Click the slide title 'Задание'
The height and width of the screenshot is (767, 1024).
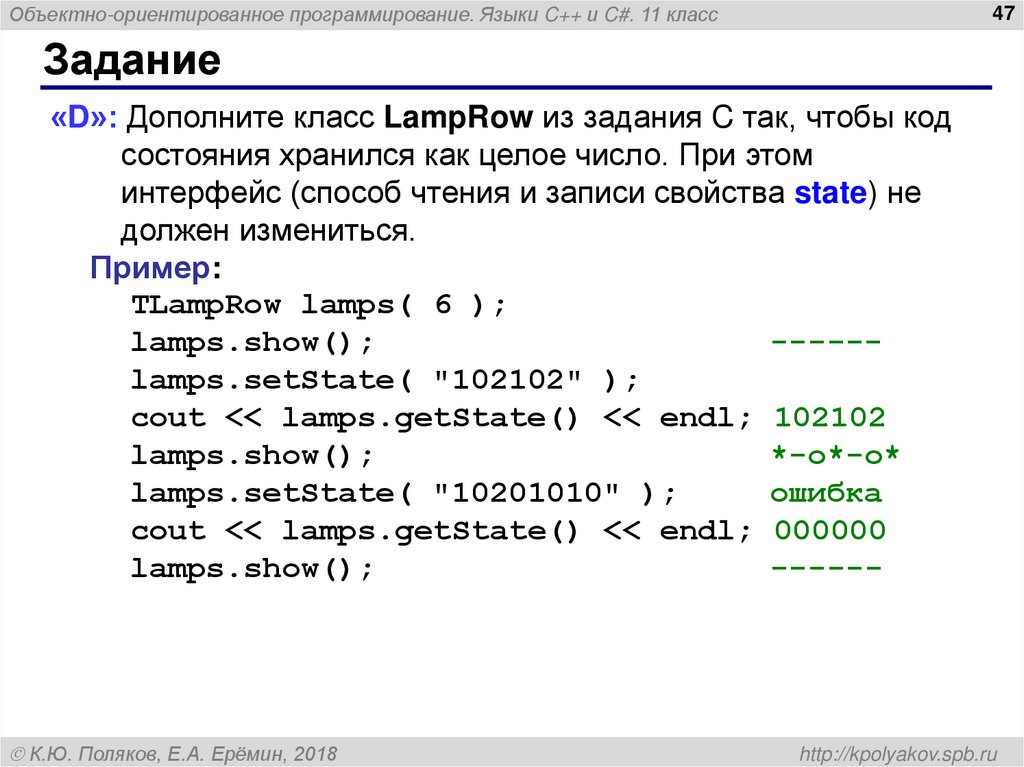click(x=132, y=60)
